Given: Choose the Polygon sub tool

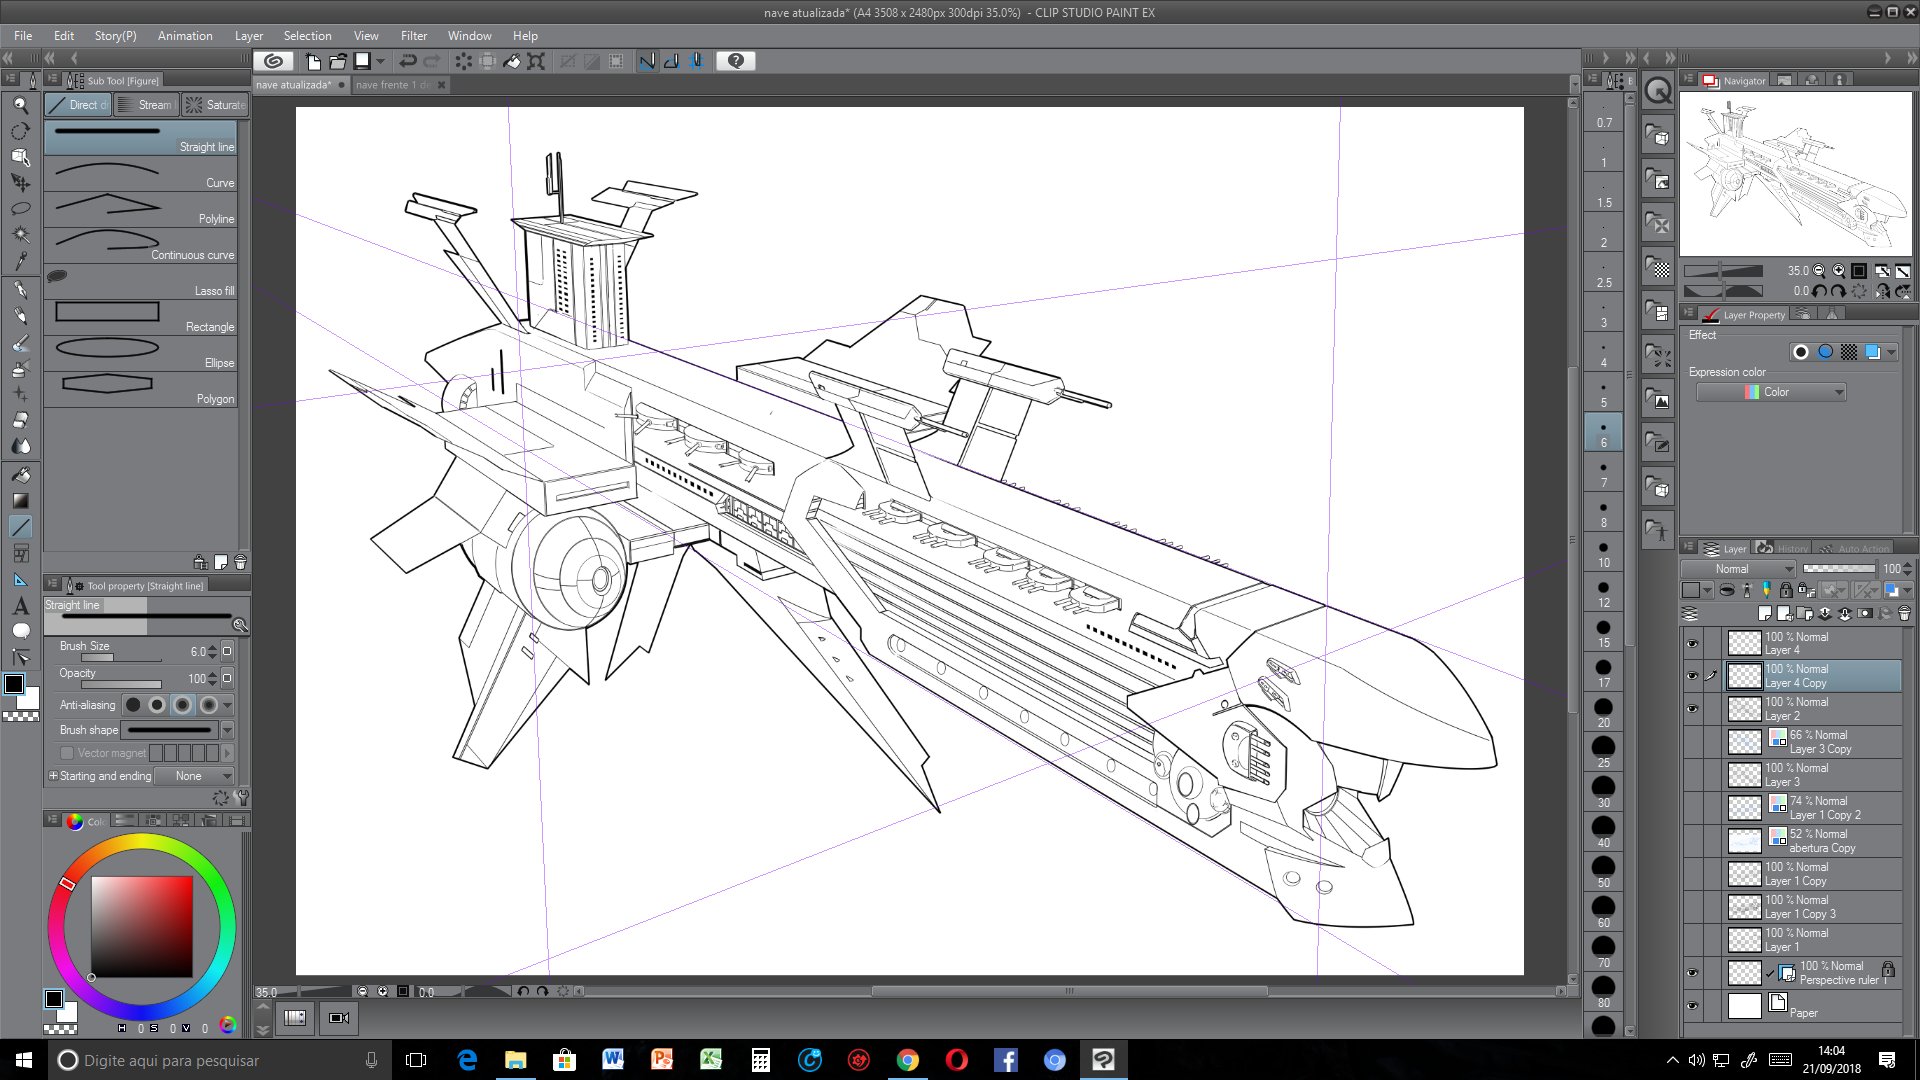Looking at the screenshot, I should coord(141,390).
